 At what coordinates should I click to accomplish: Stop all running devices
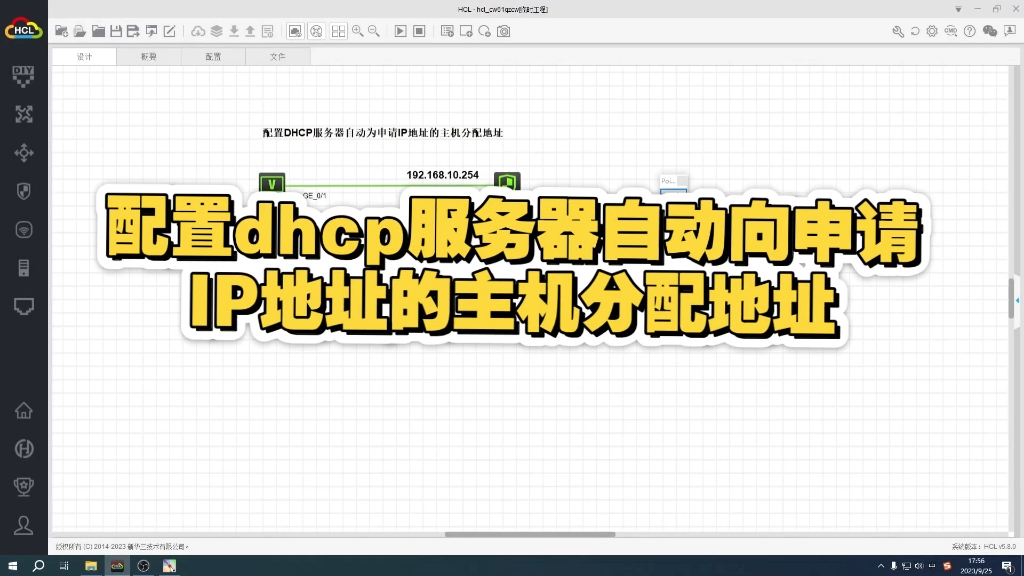417,31
